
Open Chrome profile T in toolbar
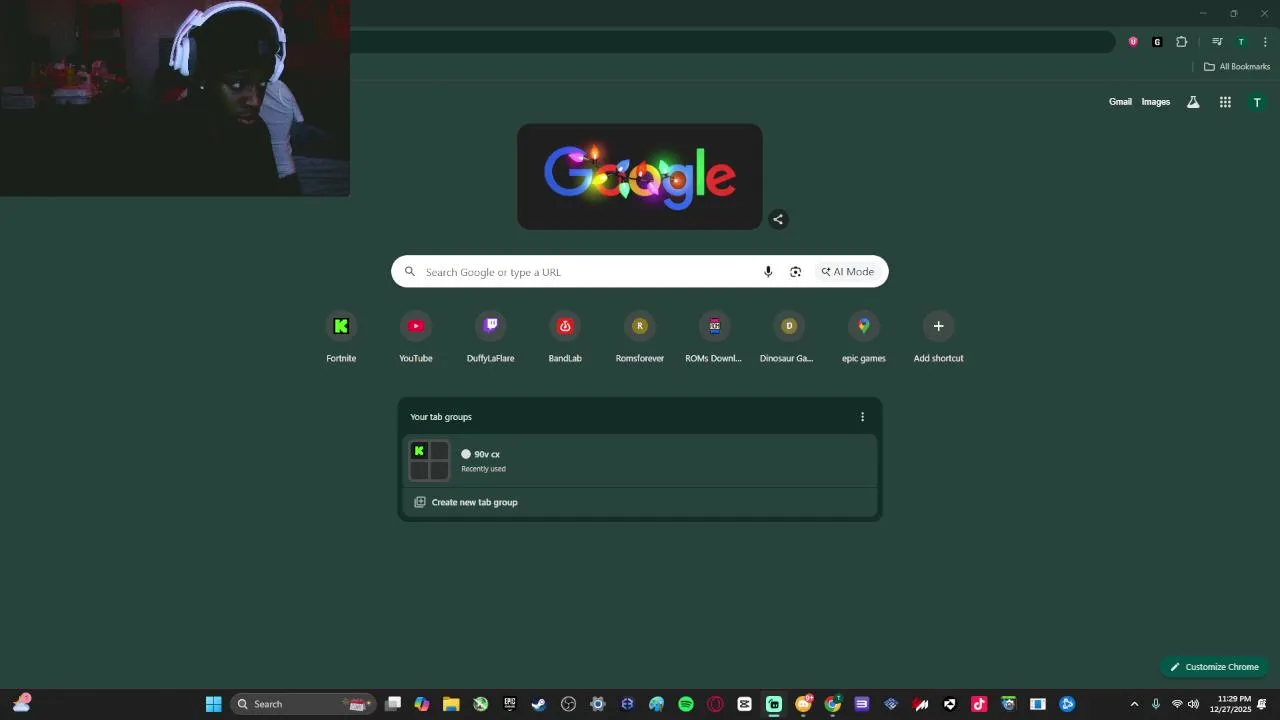point(1241,42)
